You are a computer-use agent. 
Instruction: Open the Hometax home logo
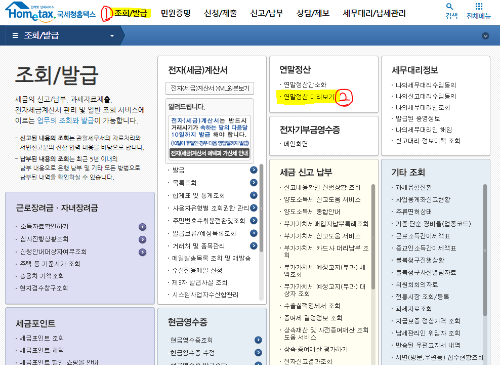[51, 12]
